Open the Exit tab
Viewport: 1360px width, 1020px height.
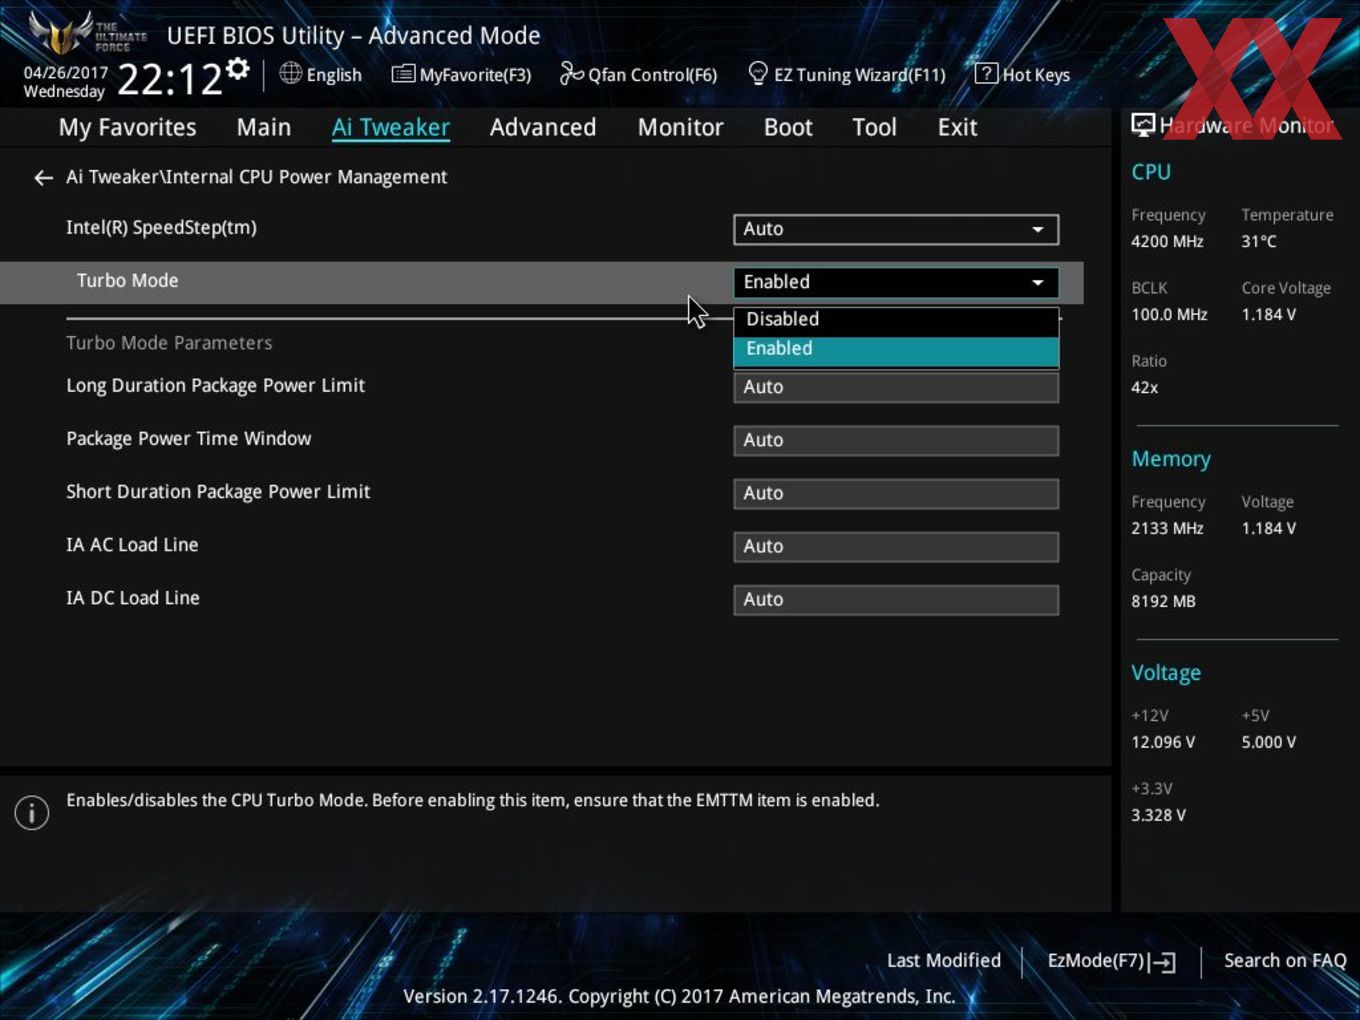click(x=957, y=127)
